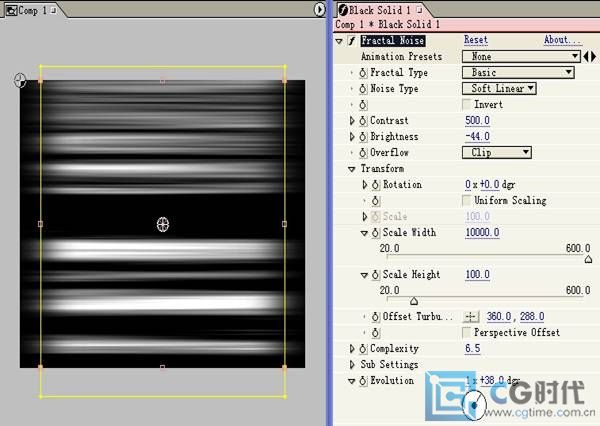Click the Rotation stopwatch icon
The width and height of the screenshot is (600, 426).
click(376, 185)
